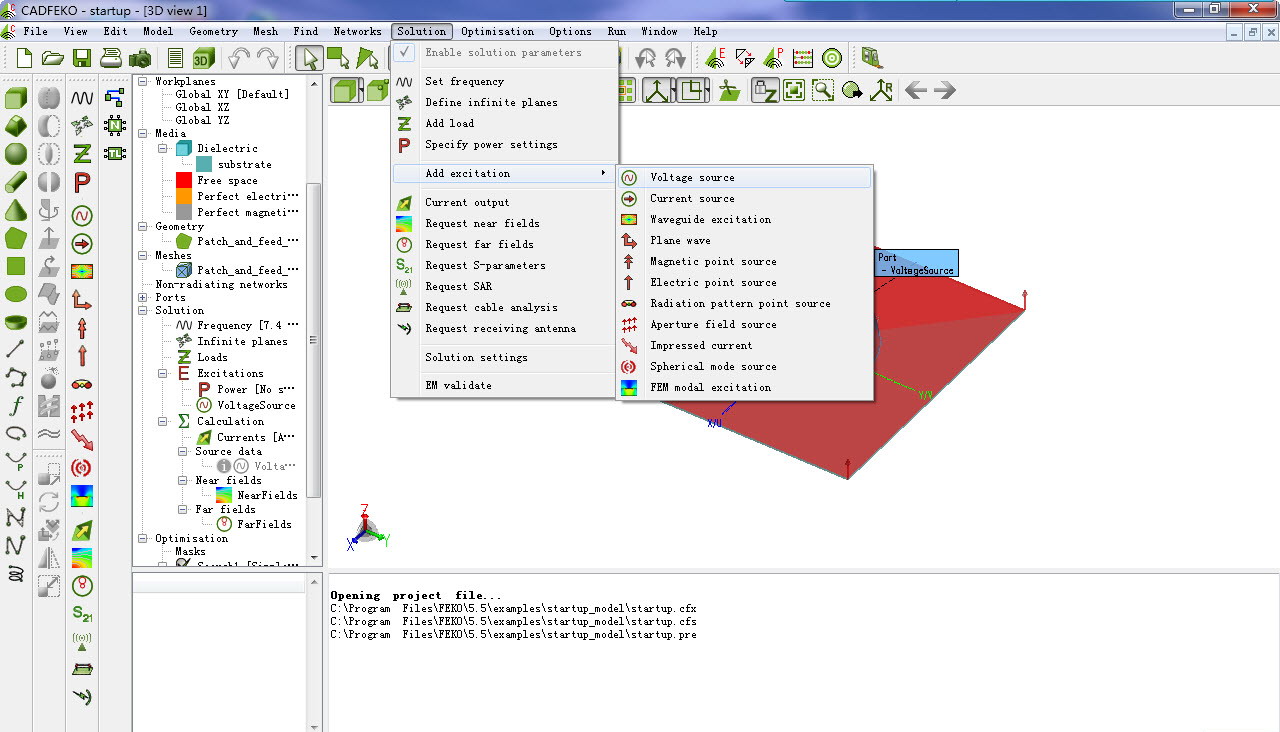Click the orange Perfect electric swatch
This screenshot has width=1280, height=732.
point(183,196)
